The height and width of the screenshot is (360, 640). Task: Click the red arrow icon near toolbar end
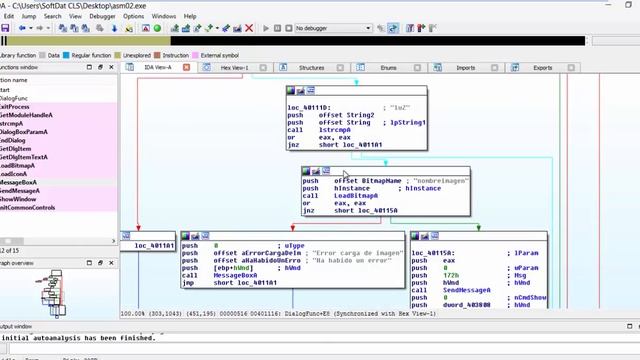(421, 28)
